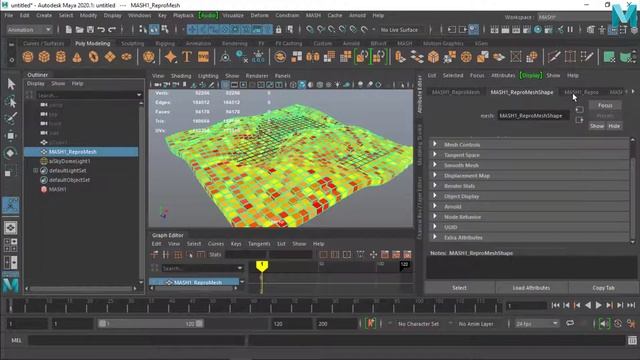Pick the Paint Selection tool
640x360 pixels.
tap(11, 119)
